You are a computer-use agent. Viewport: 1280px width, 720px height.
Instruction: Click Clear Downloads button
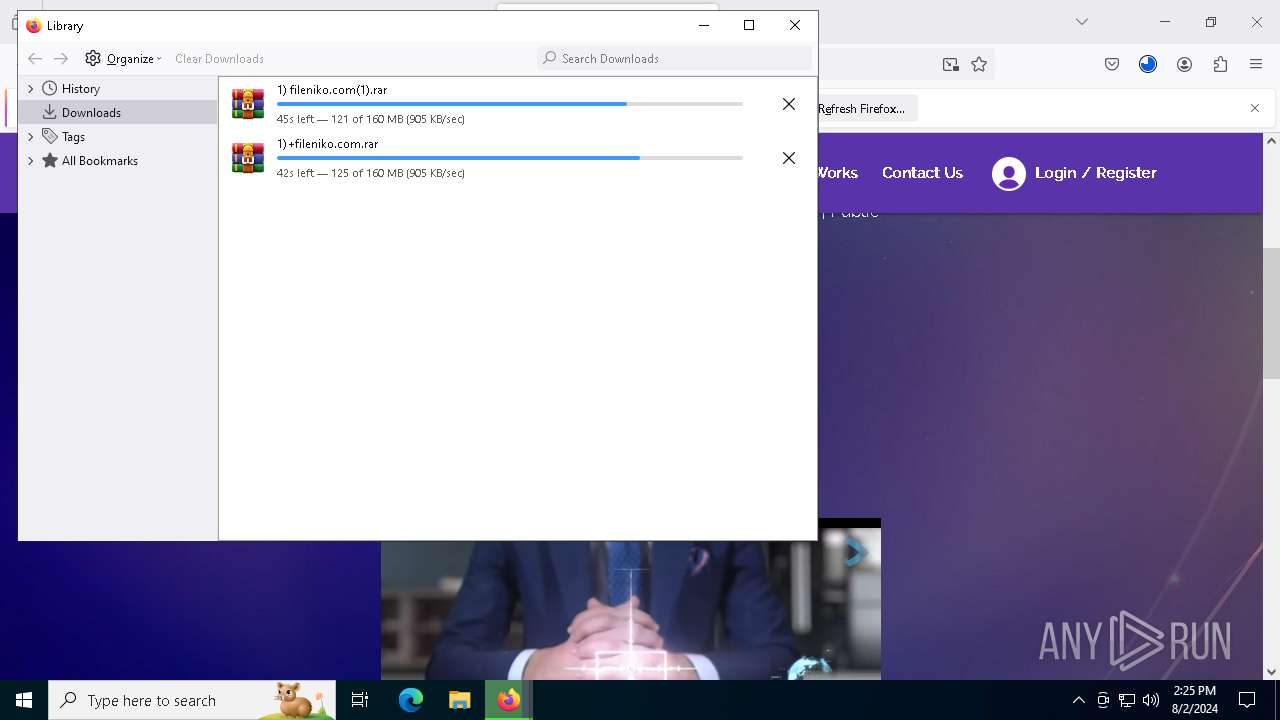219,59
